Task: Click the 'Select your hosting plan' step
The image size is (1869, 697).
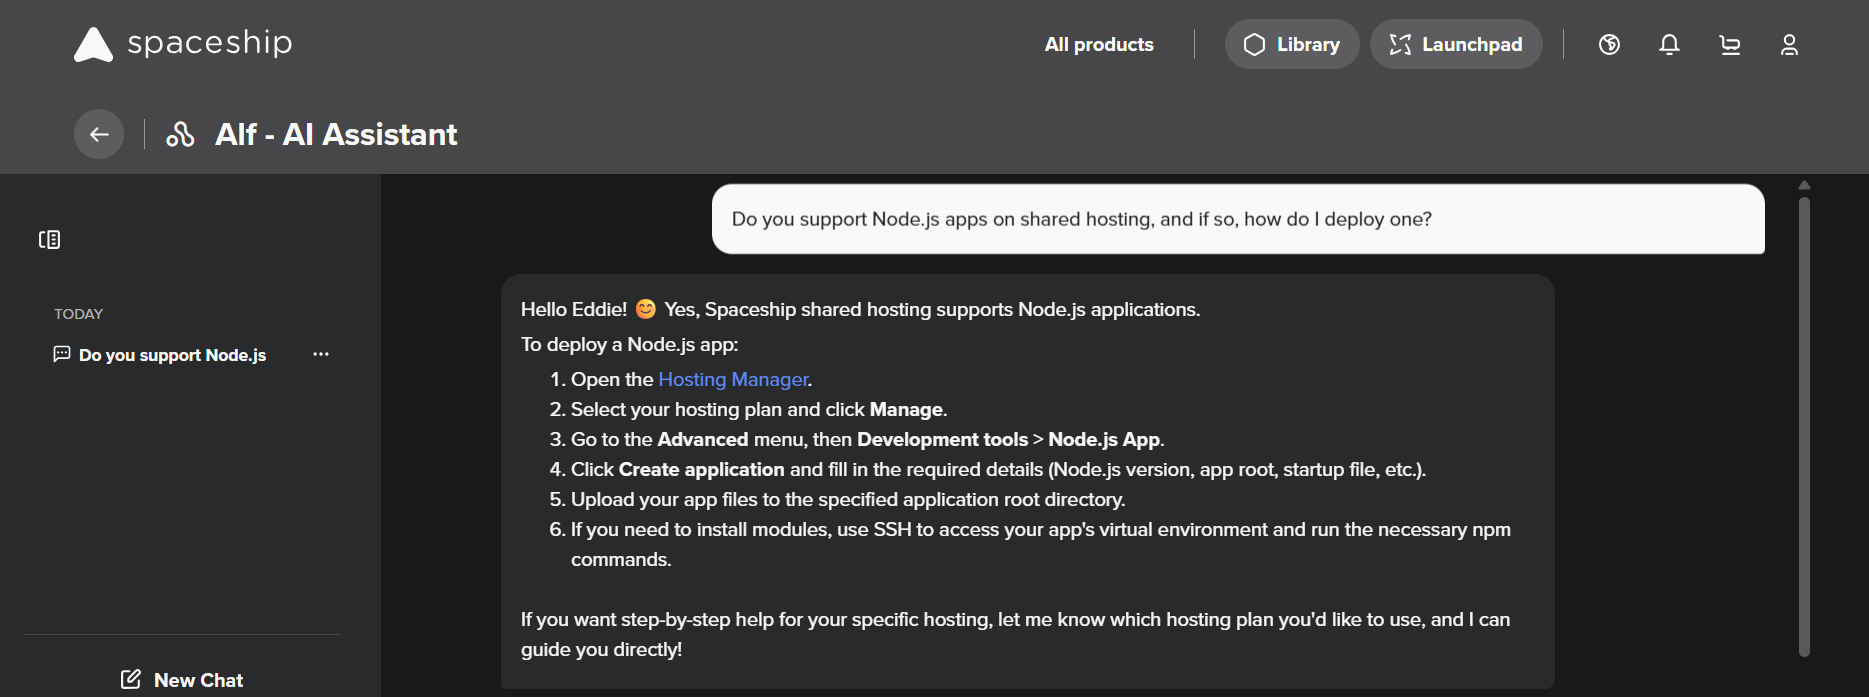Action: point(759,409)
